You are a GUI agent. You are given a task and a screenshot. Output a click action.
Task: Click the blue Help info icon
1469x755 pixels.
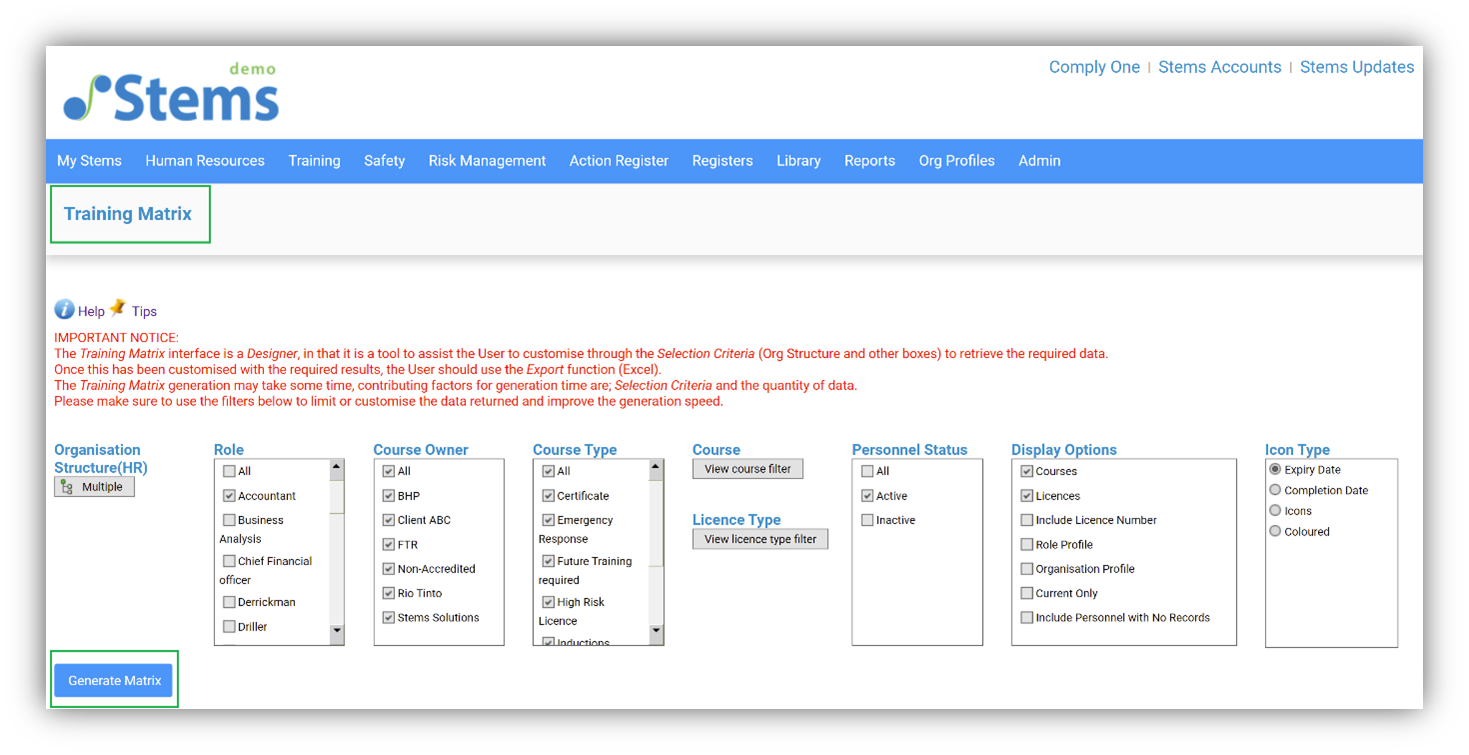coord(64,310)
